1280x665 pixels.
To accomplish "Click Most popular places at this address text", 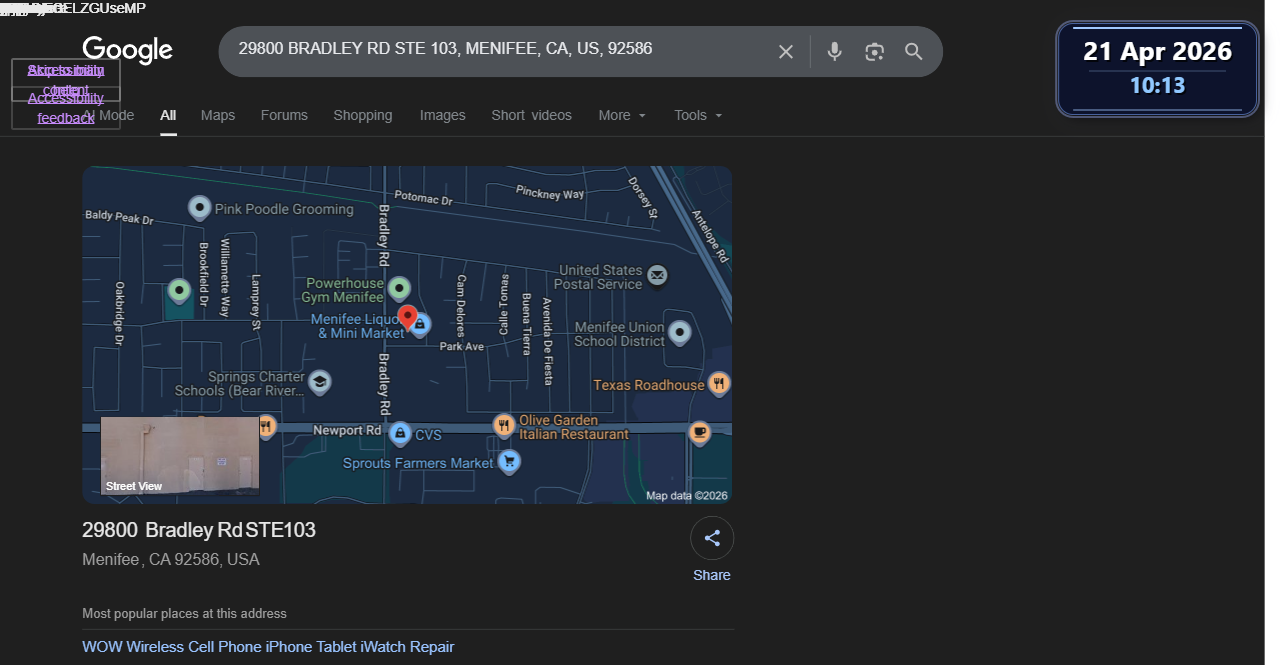I will click(184, 614).
